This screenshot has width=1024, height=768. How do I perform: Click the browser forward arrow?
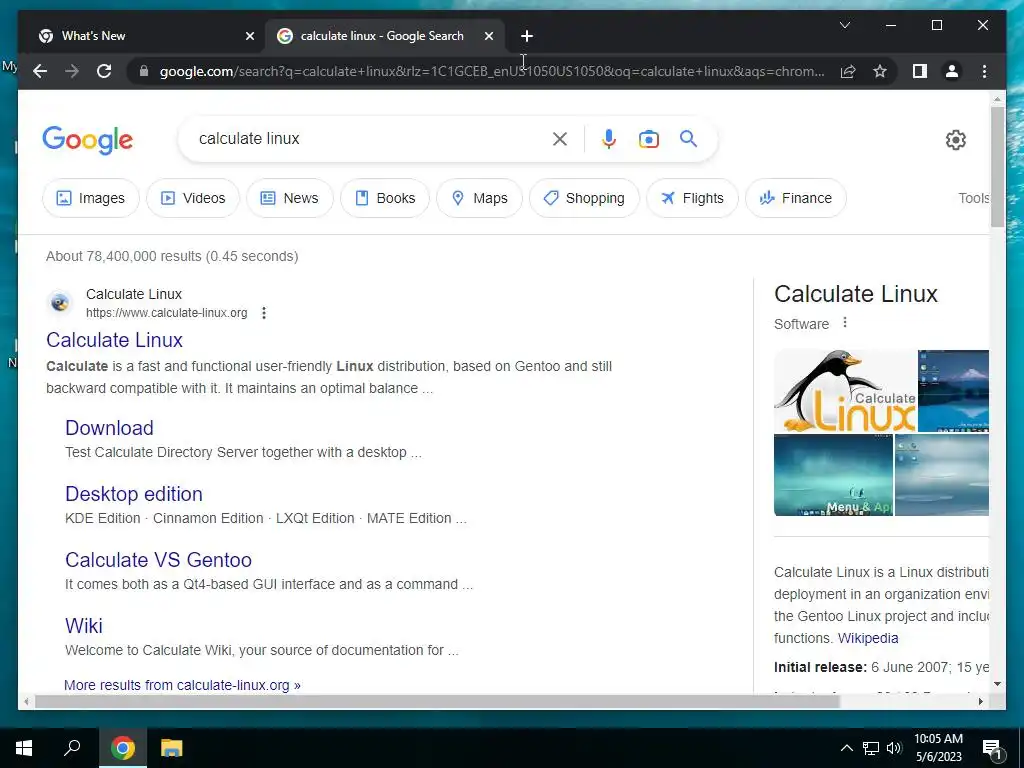click(x=72, y=71)
